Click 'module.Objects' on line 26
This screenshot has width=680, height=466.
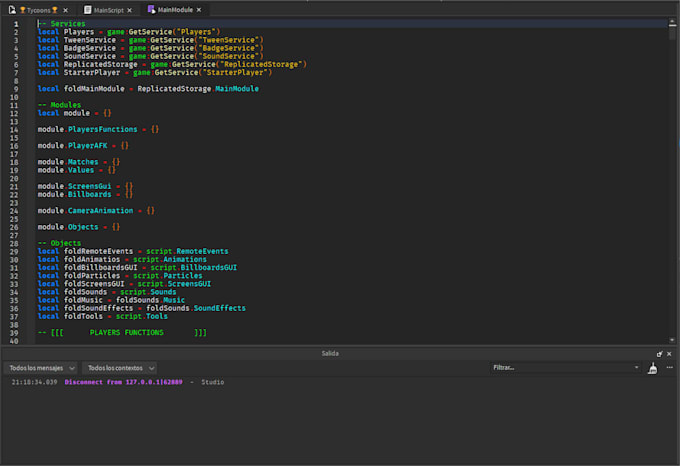(68, 227)
